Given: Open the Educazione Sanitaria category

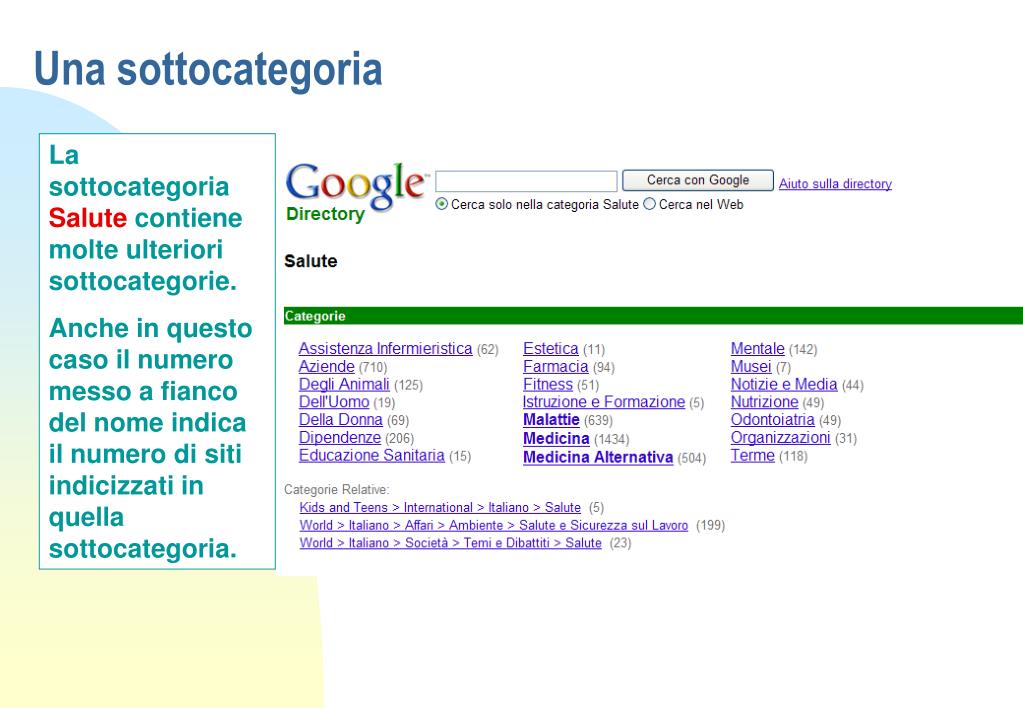Looking at the screenshot, I should 371,455.
